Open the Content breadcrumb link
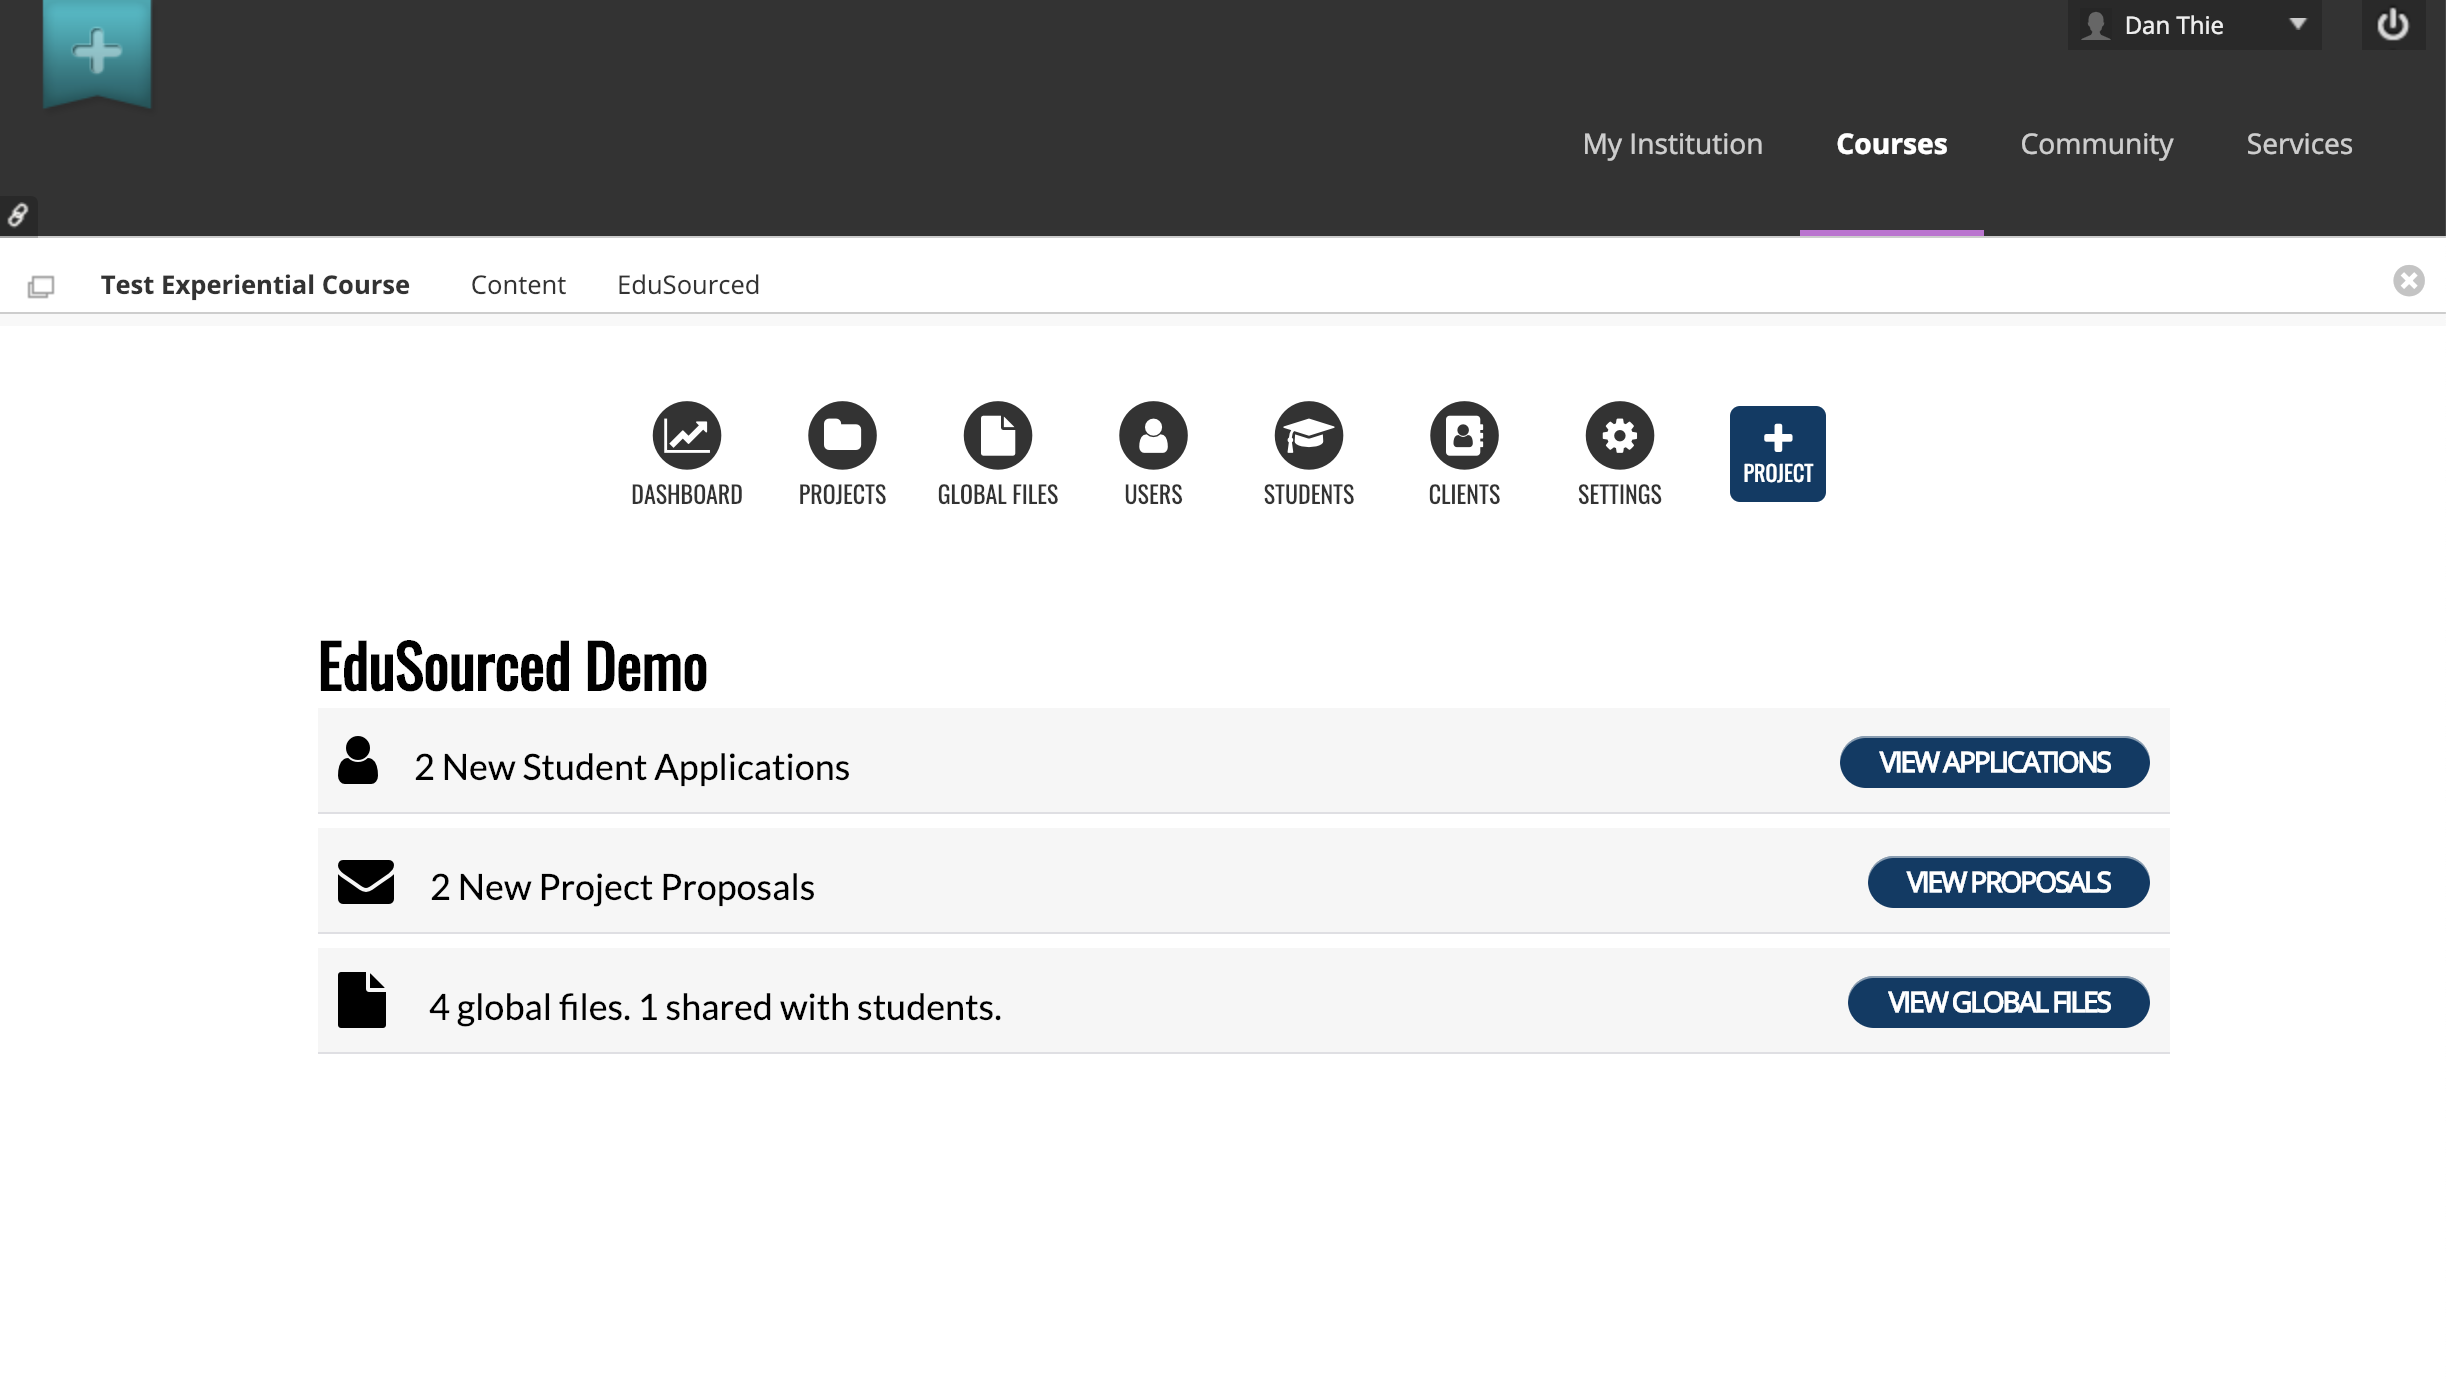This screenshot has height=1382, width=2446. point(518,285)
